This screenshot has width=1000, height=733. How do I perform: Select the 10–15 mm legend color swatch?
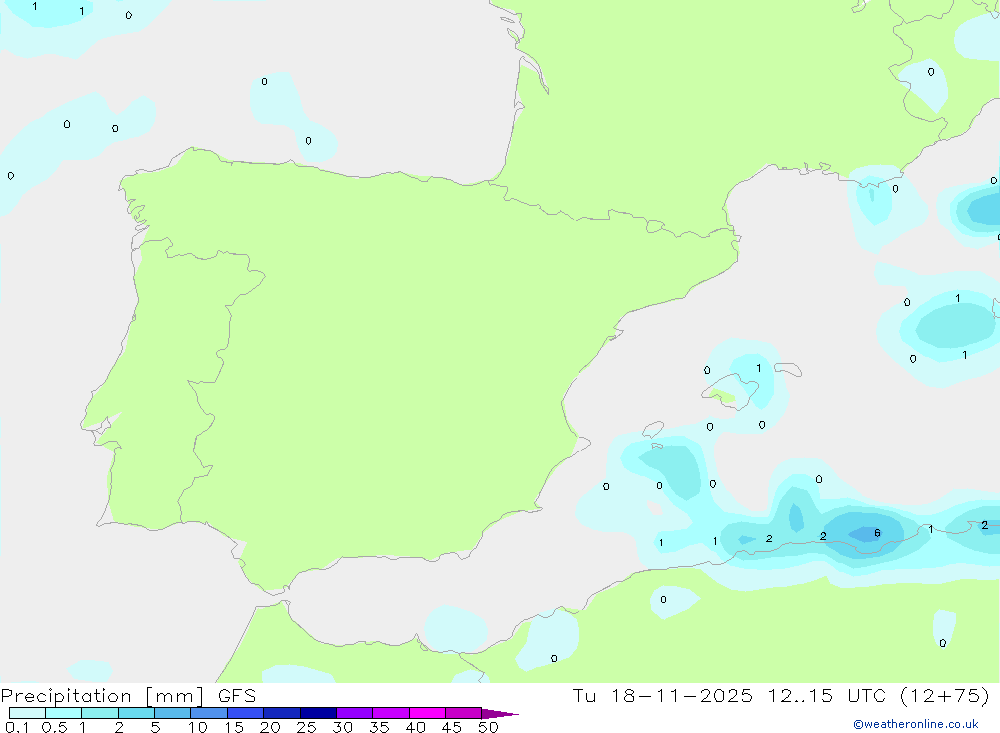click(209, 713)
